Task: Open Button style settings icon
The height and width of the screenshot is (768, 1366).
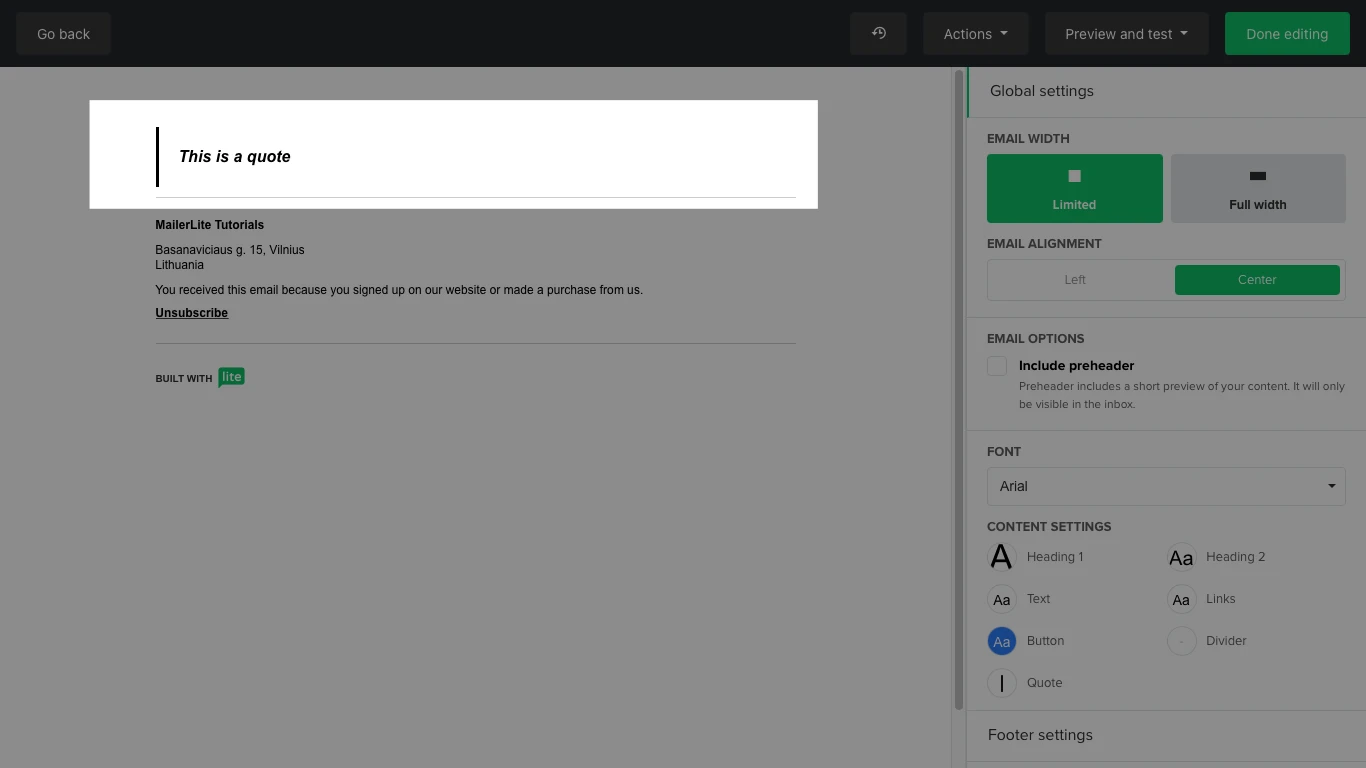Action: (x=1001, y=641)
